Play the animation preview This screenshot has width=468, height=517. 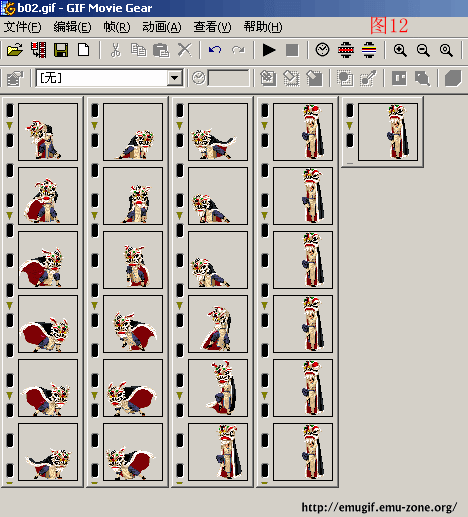pos(269,50)
